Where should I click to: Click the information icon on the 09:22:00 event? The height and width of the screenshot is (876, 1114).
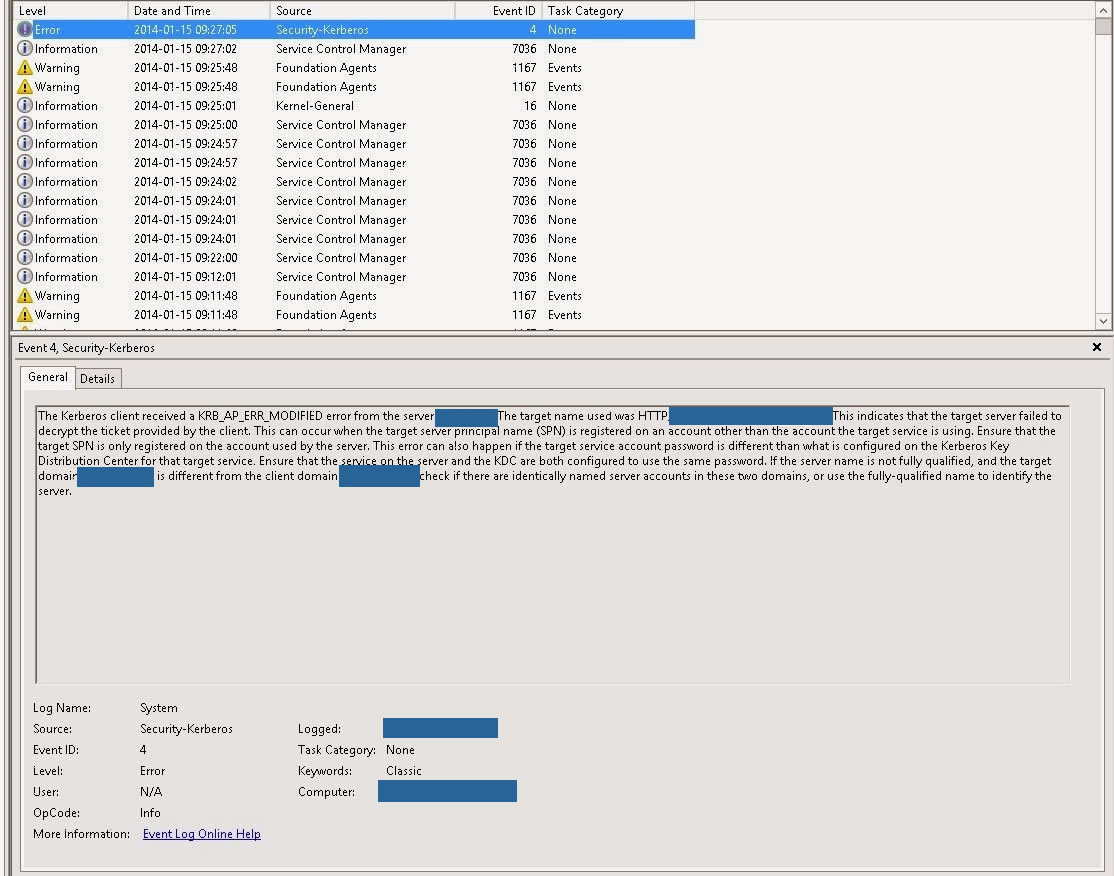[x=25, y=258]
